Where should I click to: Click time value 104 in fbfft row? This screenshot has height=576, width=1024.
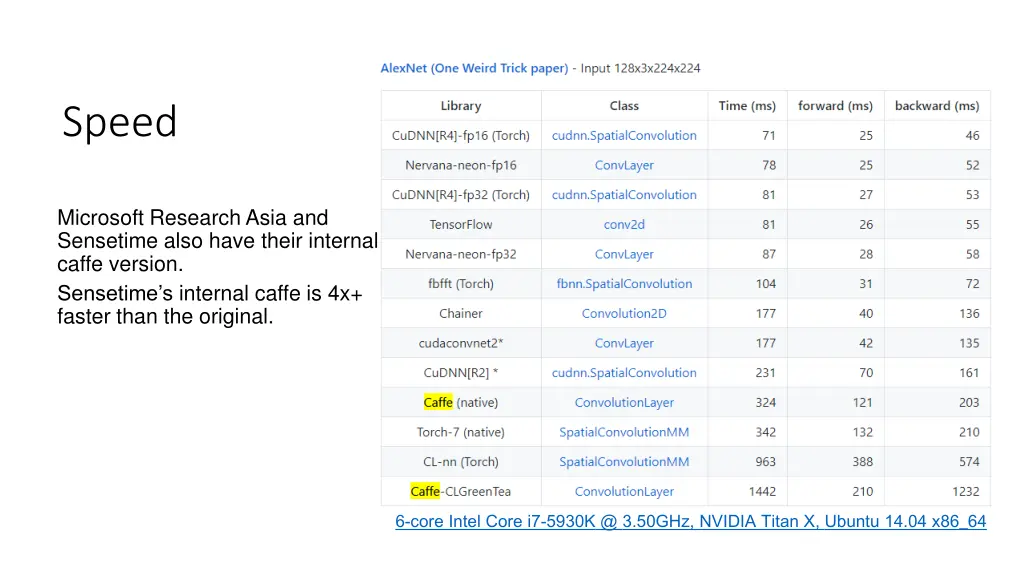(x=765, y=283)
